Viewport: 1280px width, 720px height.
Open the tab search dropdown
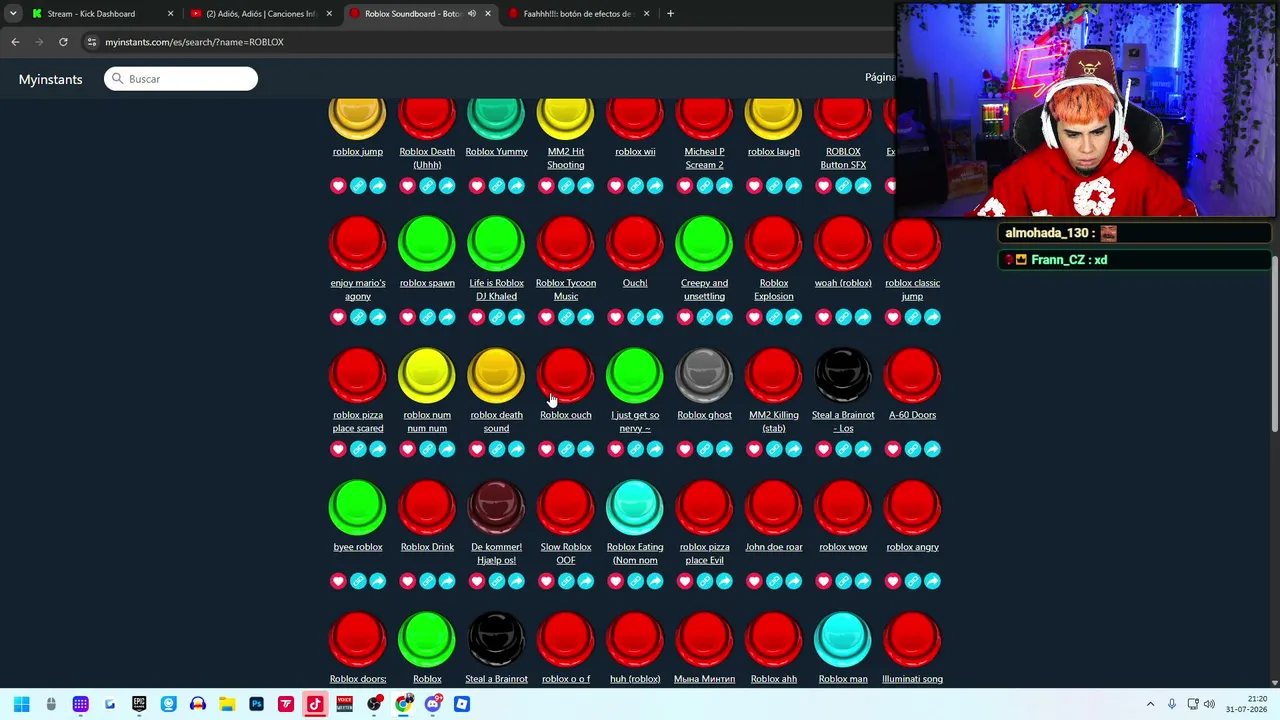[12, 14]
